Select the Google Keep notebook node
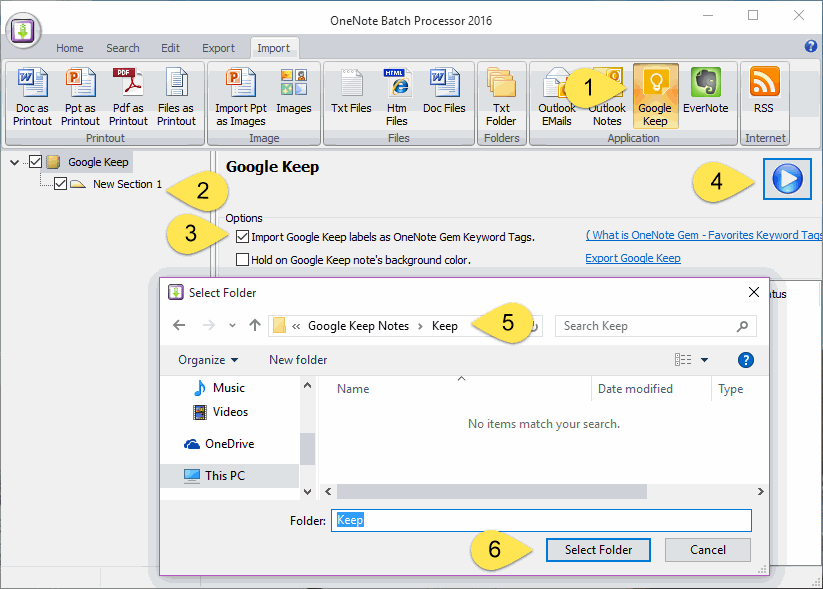This screenshot has width=823, height=589. (x=98, y=162)
